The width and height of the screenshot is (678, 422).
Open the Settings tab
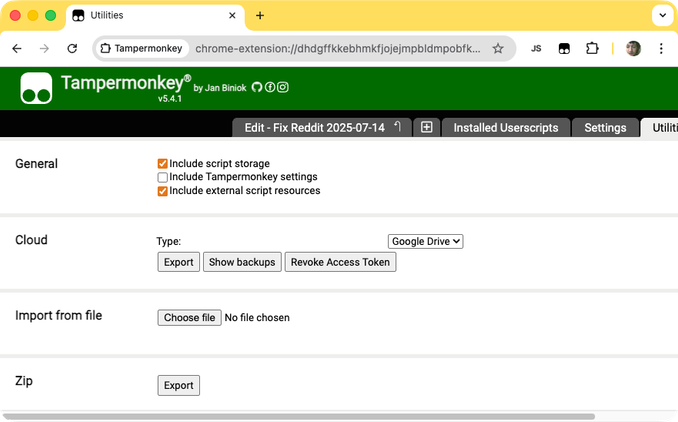(x=605, y=128)
